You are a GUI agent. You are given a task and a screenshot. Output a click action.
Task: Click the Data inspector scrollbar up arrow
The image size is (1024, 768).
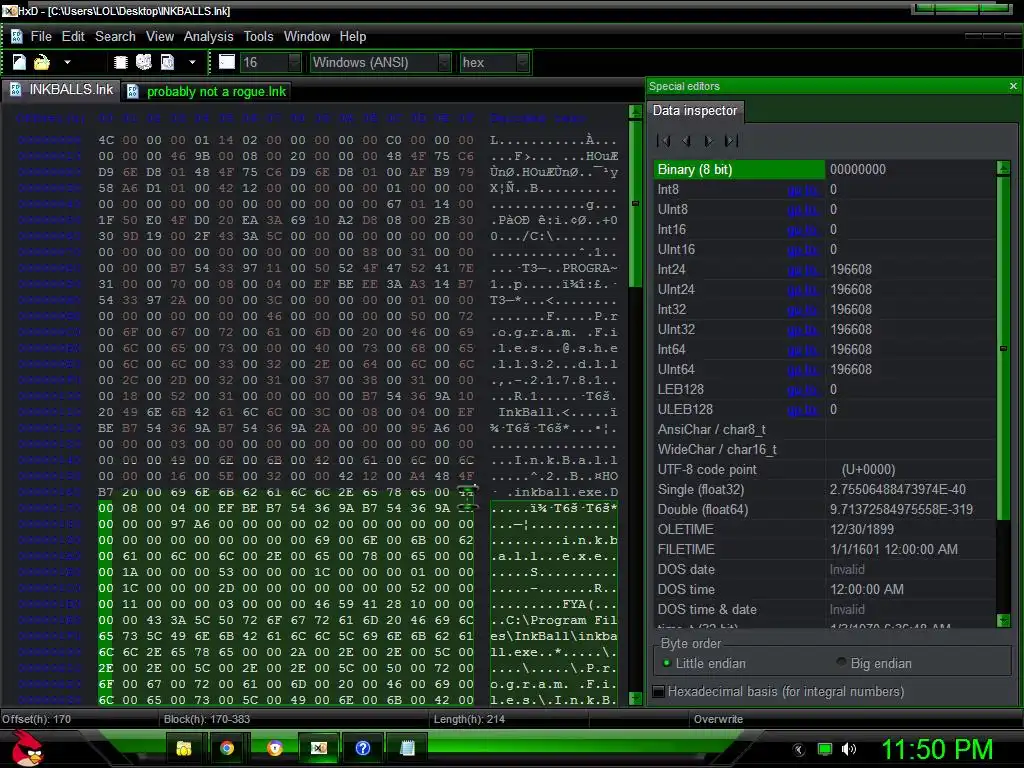[x=1004, y=168]
